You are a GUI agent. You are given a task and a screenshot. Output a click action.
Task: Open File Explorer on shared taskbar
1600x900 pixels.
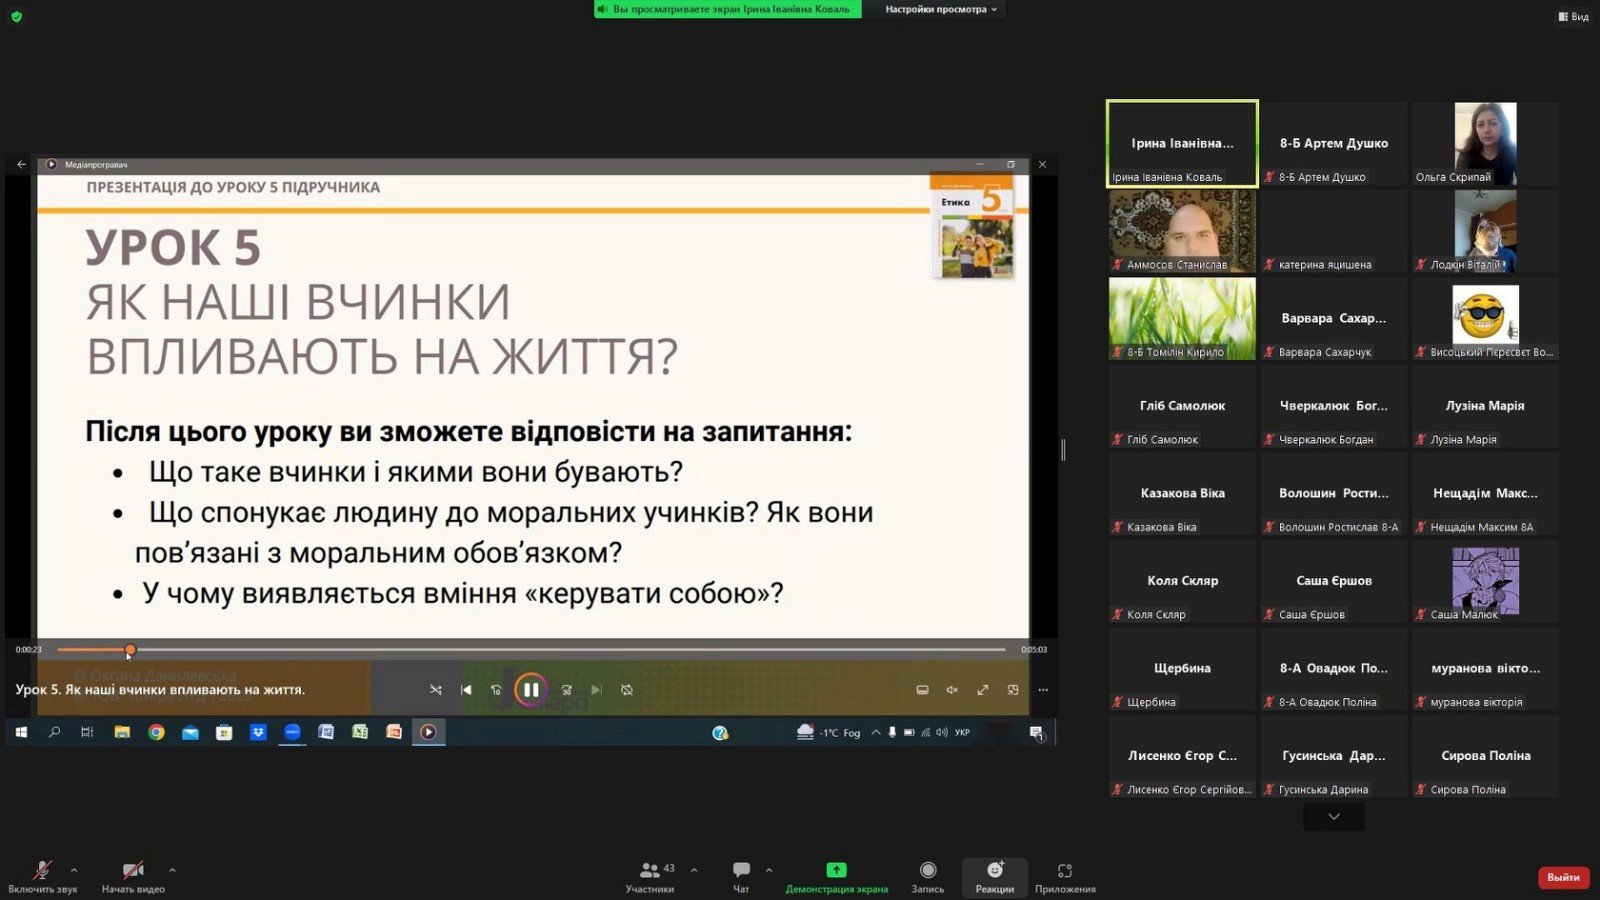pos(122,732)
